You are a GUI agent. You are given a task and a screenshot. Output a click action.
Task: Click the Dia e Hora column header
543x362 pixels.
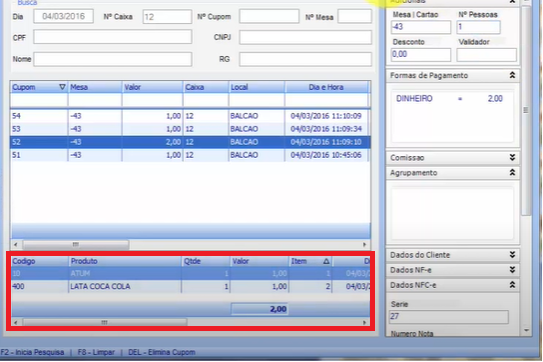(327, 87)
